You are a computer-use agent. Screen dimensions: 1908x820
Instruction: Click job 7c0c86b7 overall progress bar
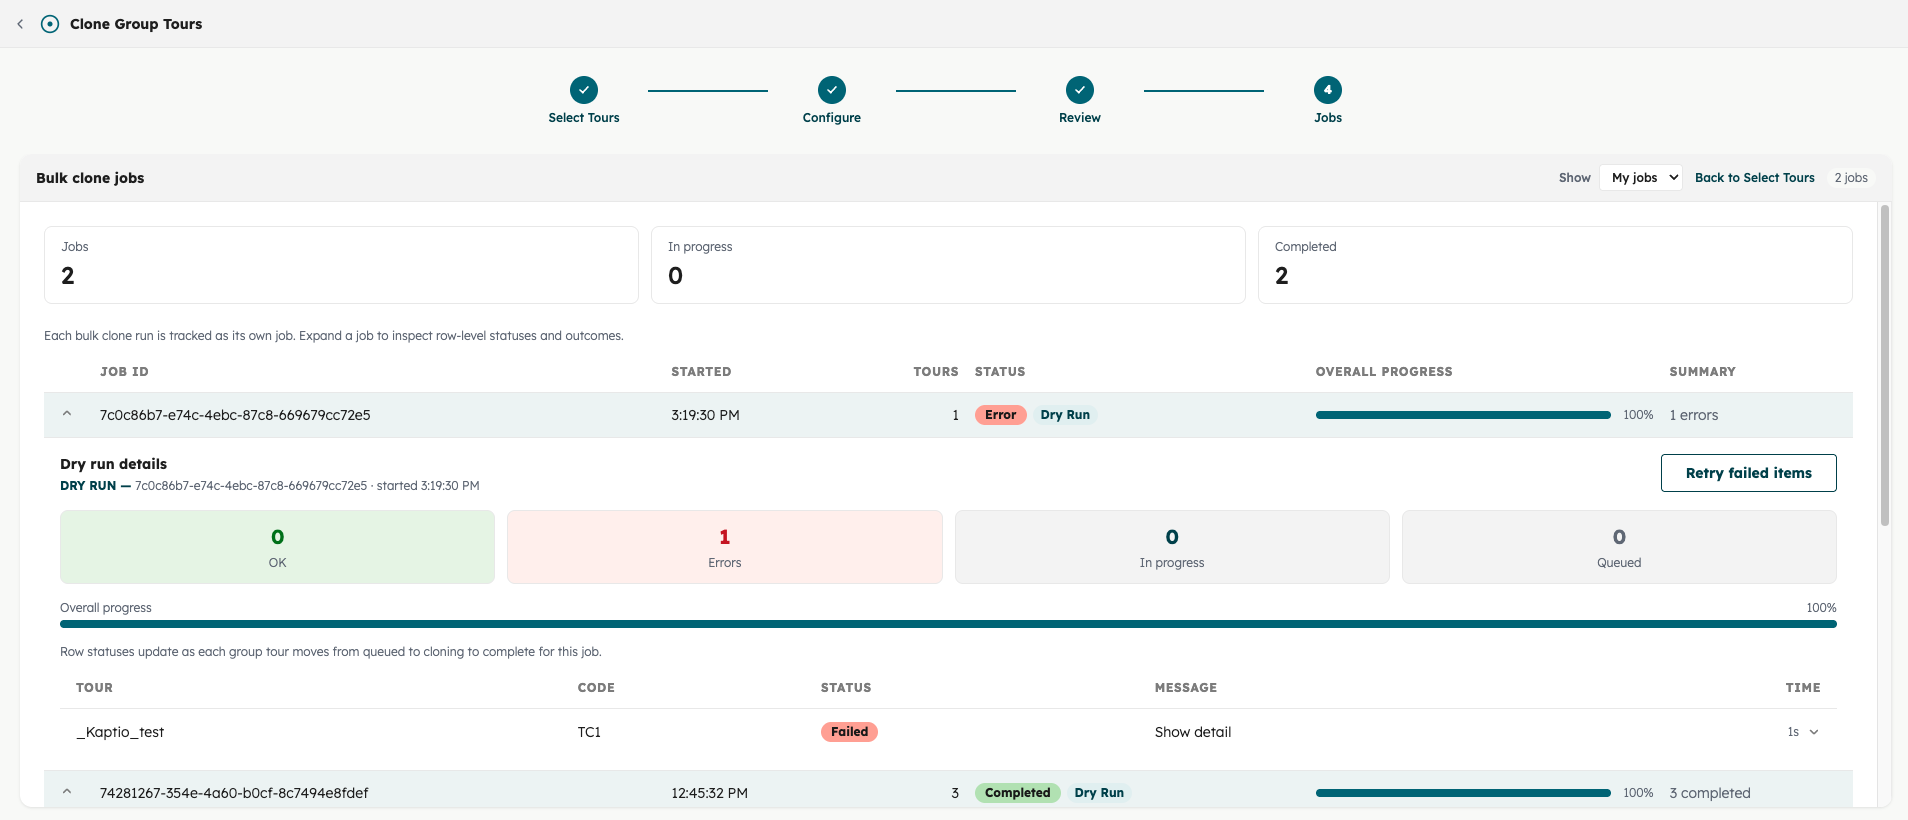[x=1463, y=415]
